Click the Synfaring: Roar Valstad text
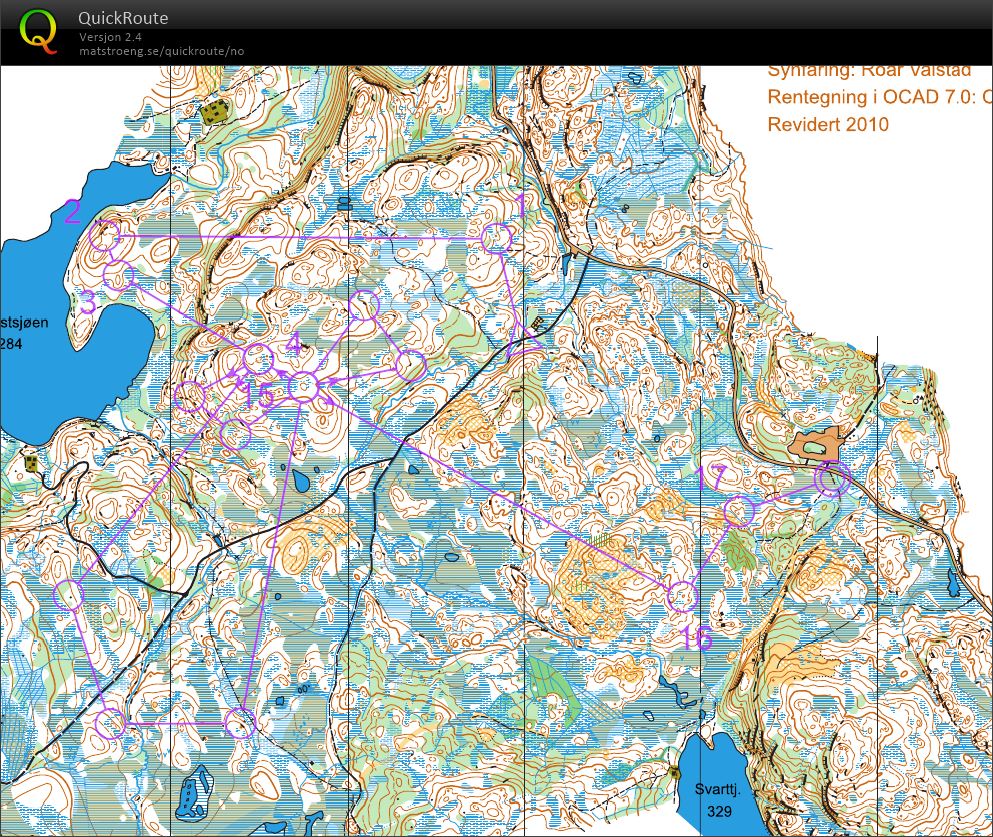The image size is (993, 837). [x=869, y=72]
